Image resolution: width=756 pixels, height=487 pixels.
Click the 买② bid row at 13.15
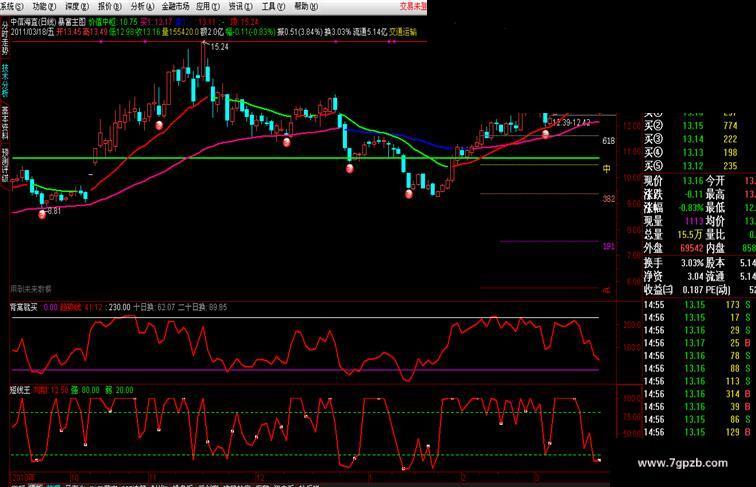pyautogui.click(x=690, y=125)
